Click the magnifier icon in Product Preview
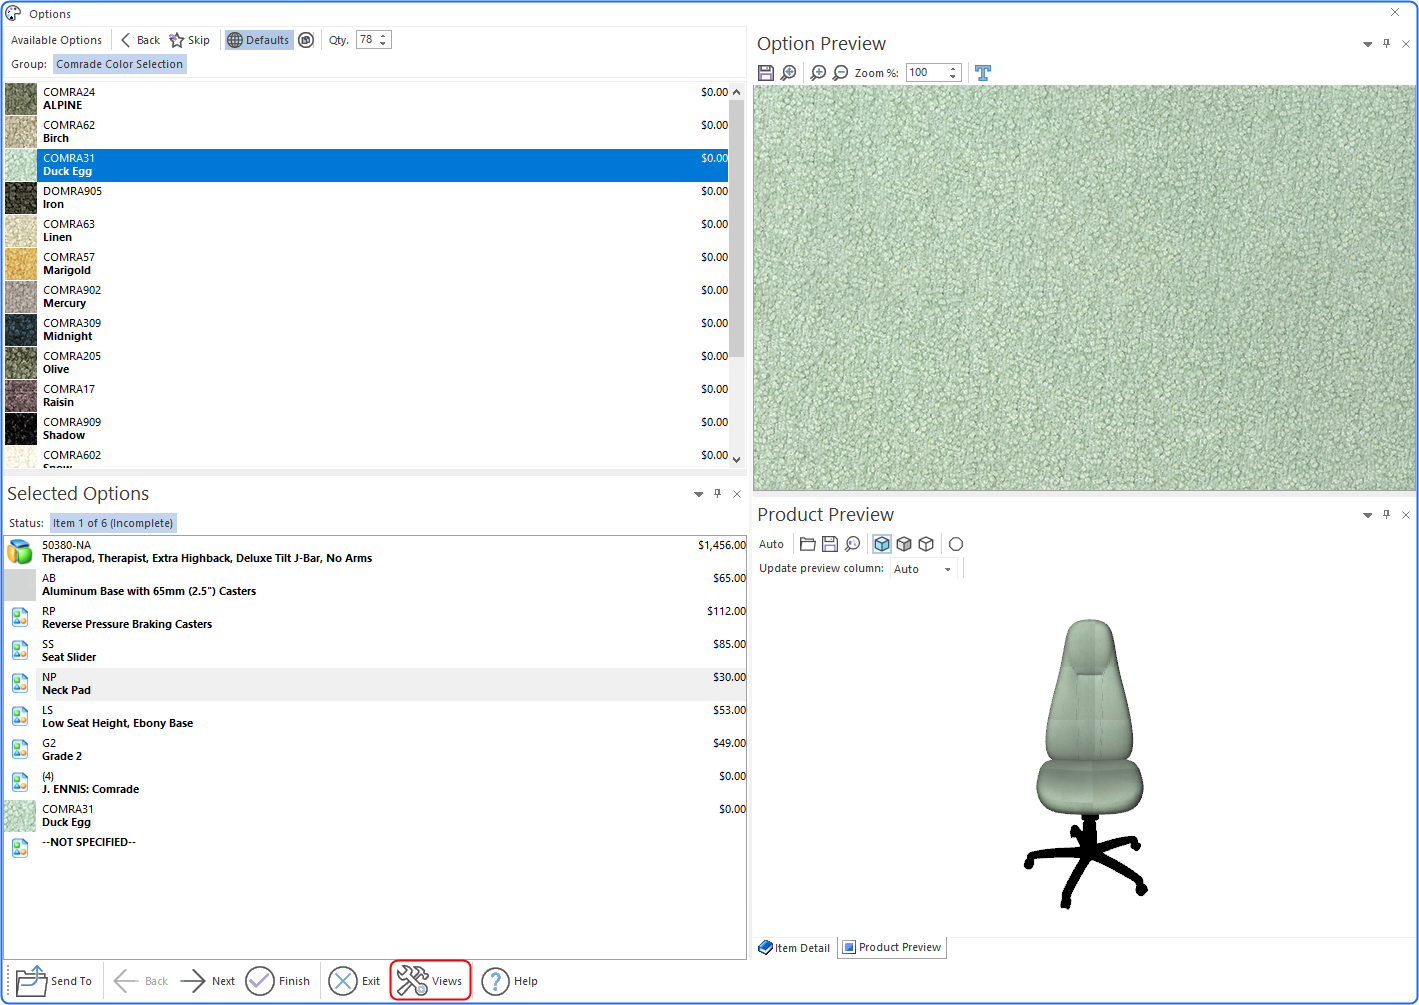 [852, 544]
